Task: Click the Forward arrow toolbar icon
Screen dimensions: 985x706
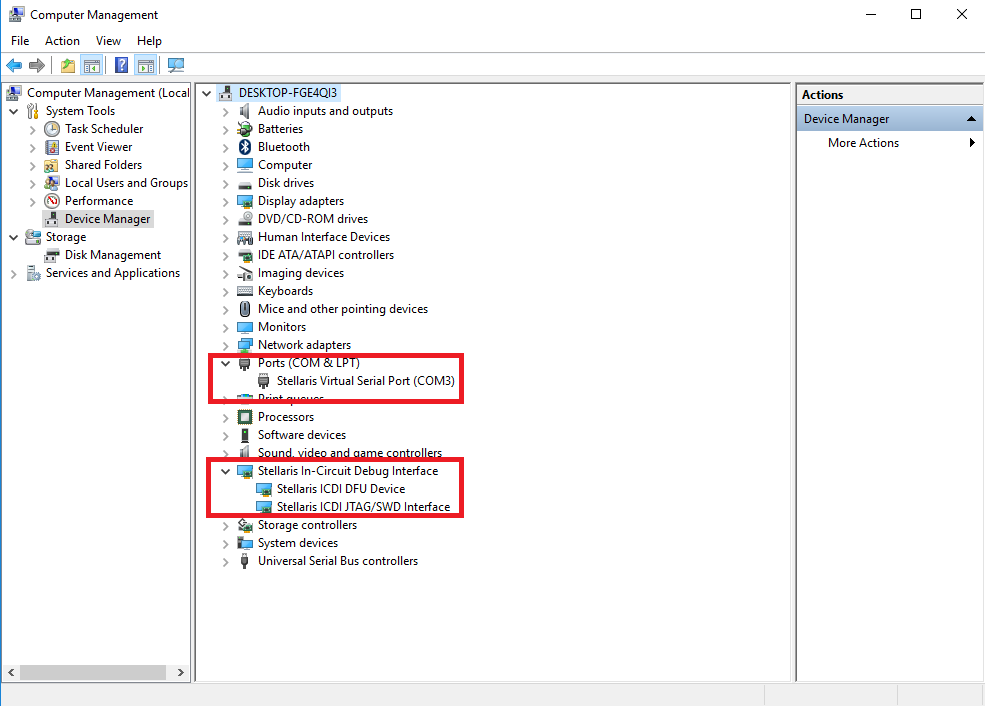Action: (x=37, y=65)
